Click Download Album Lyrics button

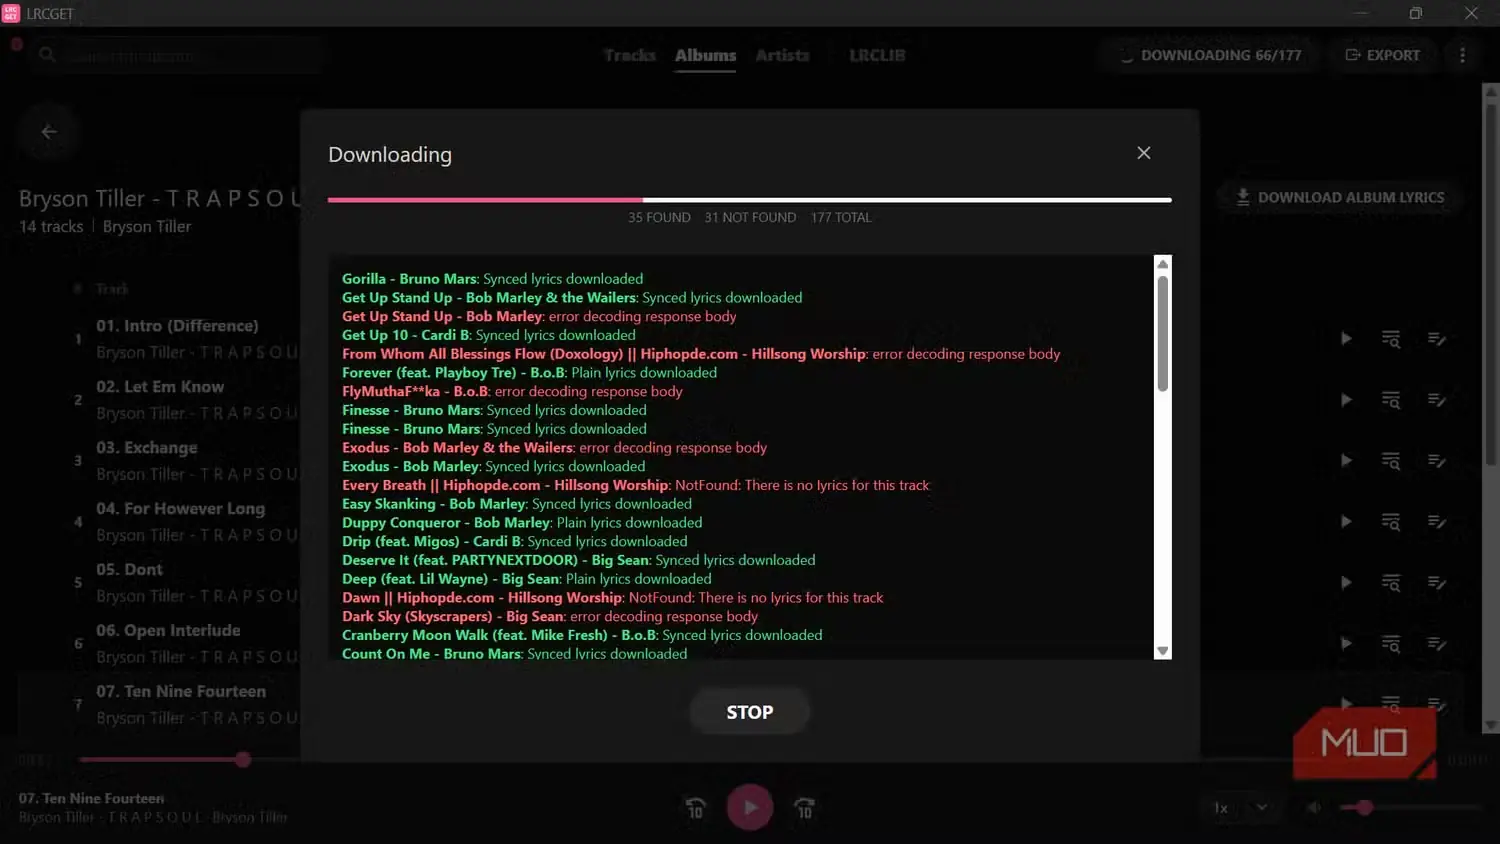coord(1340,197)
